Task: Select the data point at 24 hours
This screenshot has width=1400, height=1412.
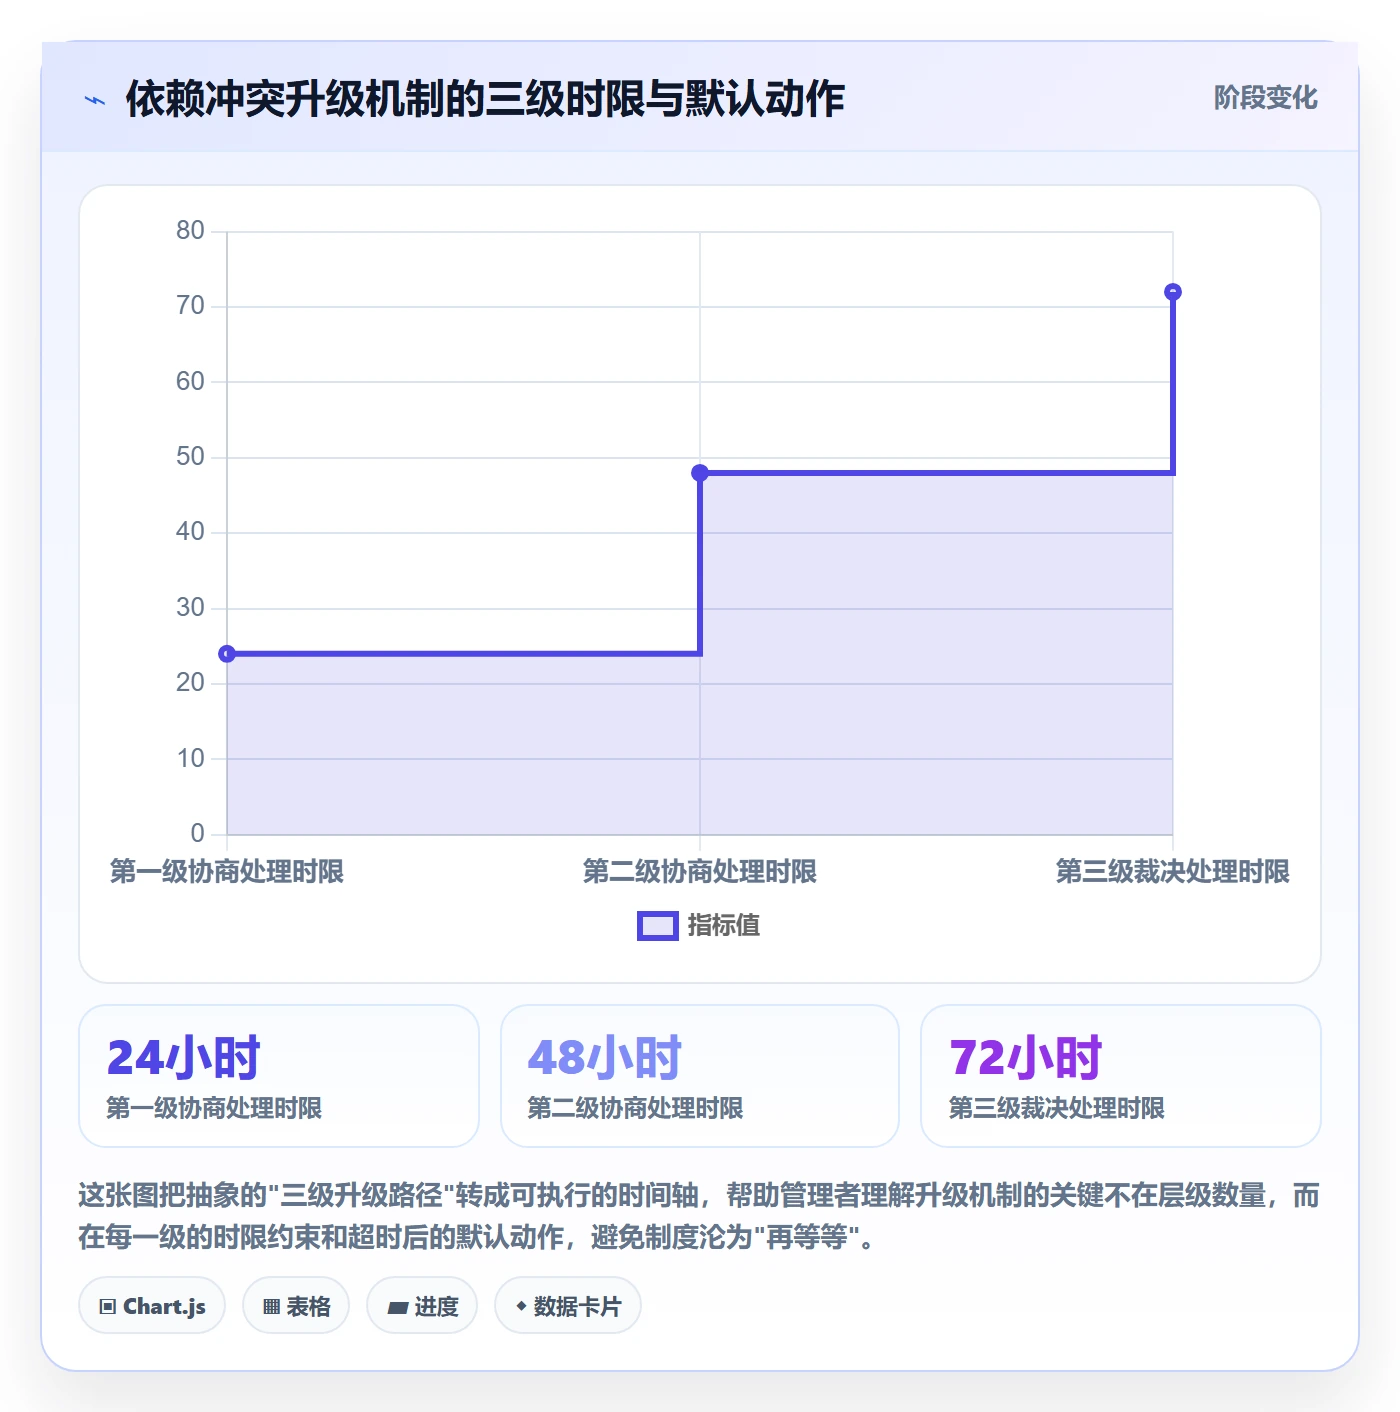Action: point(227,654)
